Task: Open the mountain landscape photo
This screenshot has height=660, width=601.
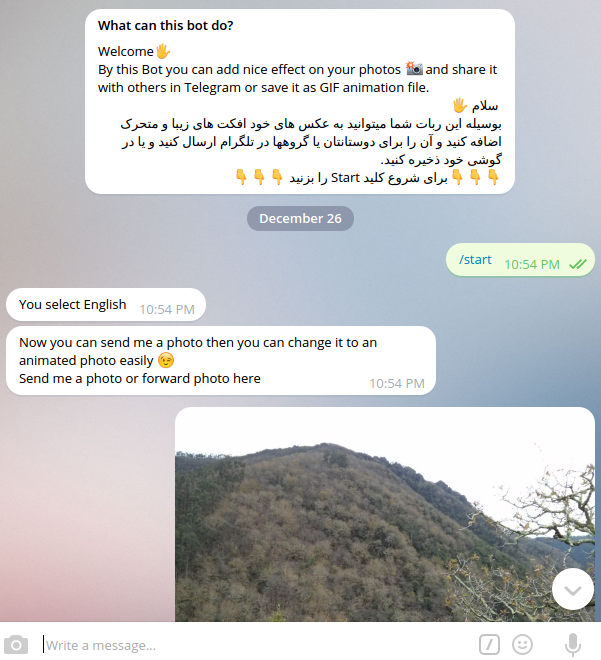Action: (385, 514)
